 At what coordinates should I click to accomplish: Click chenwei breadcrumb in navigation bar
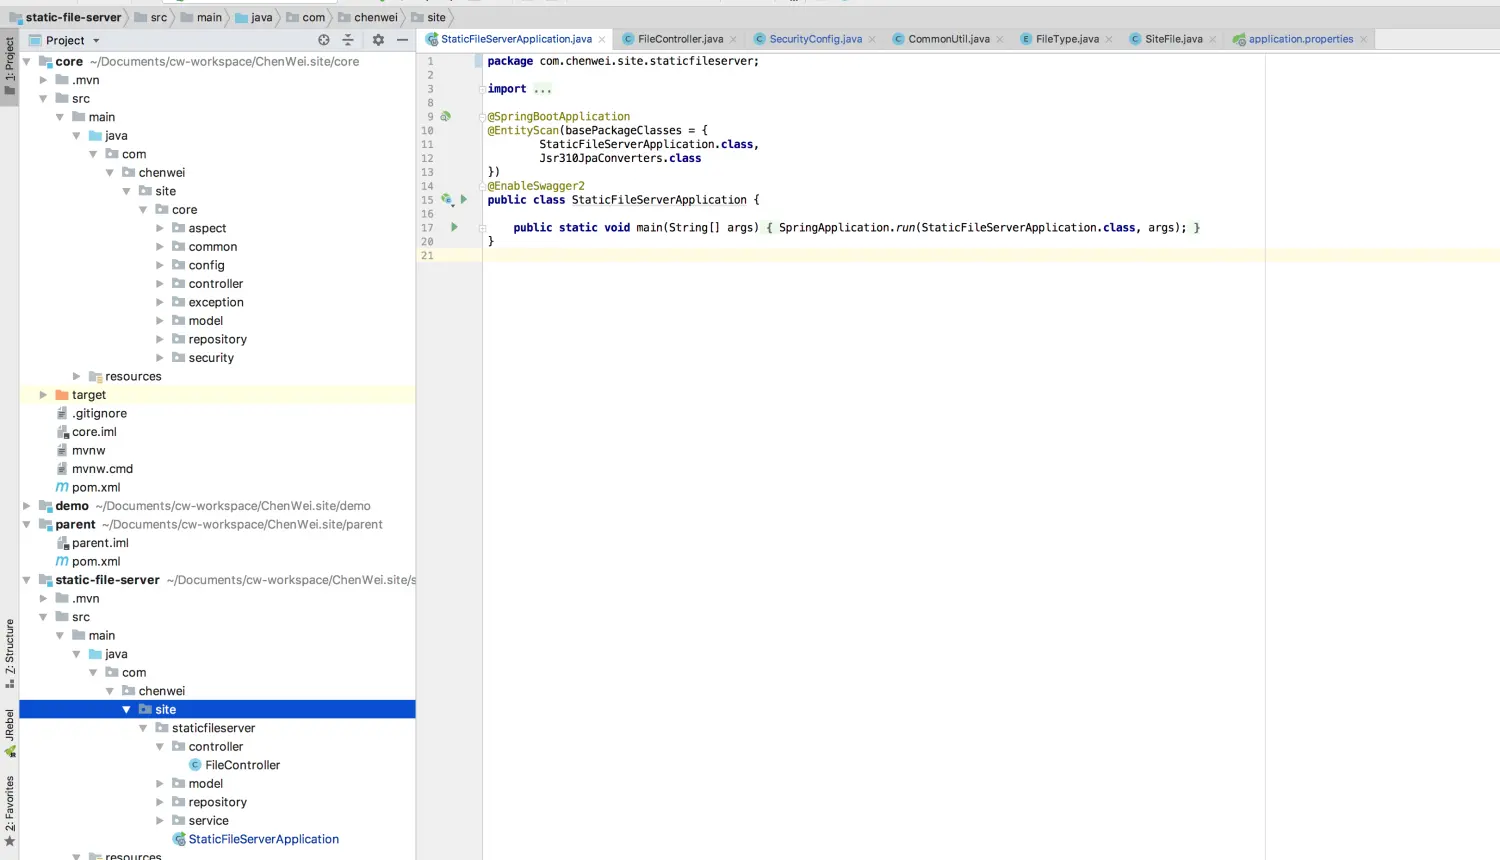368,17
